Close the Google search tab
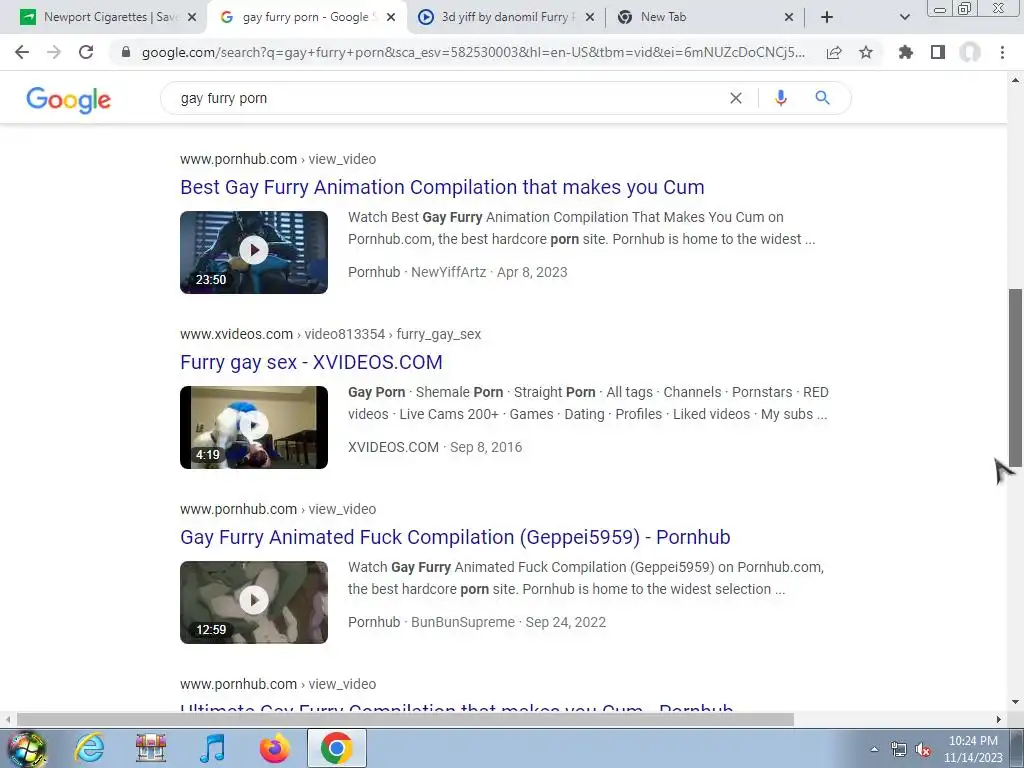 (x=391, y=17)
